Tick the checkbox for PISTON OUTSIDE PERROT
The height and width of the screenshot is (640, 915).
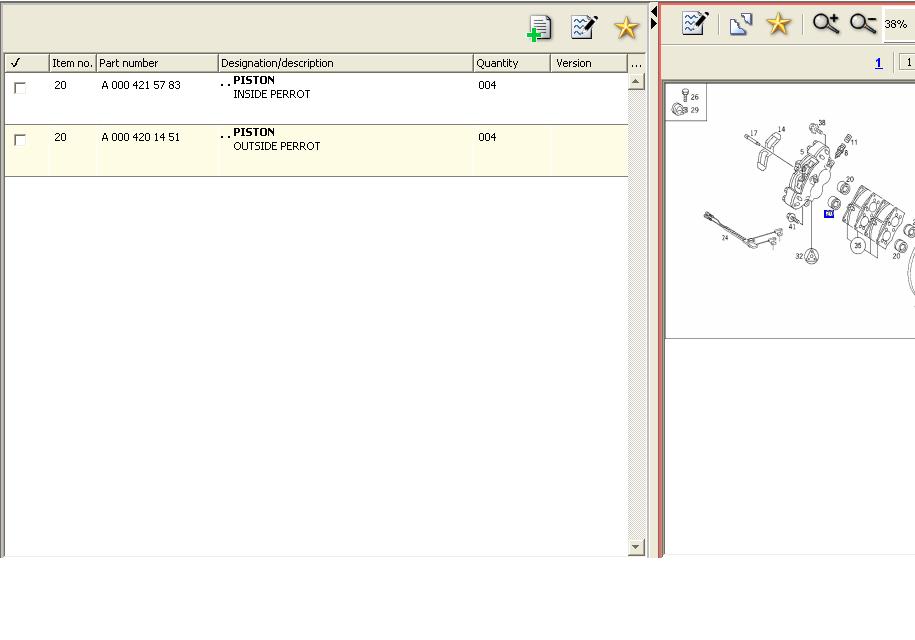click(20, 140)
